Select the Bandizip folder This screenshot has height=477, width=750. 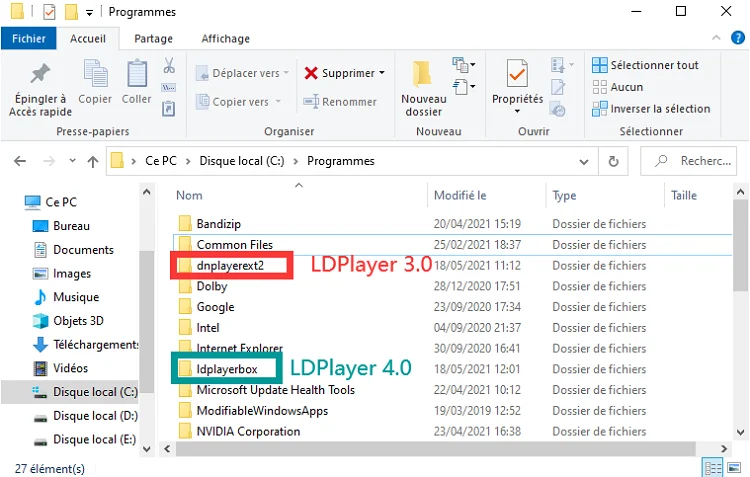coord(219,223)
